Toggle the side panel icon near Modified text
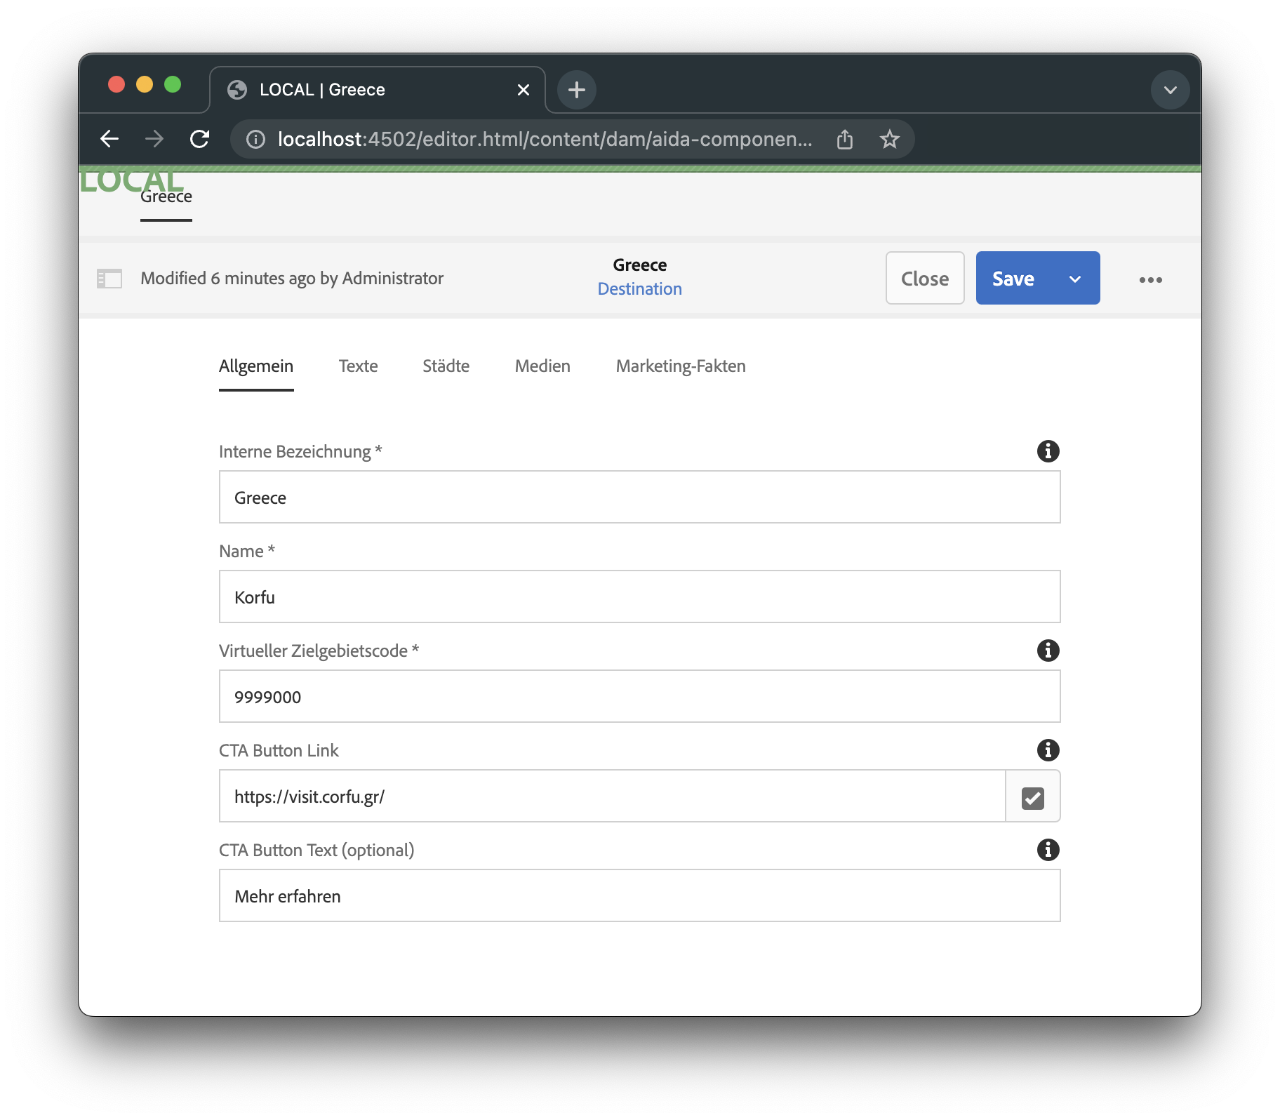 [110, 278]
